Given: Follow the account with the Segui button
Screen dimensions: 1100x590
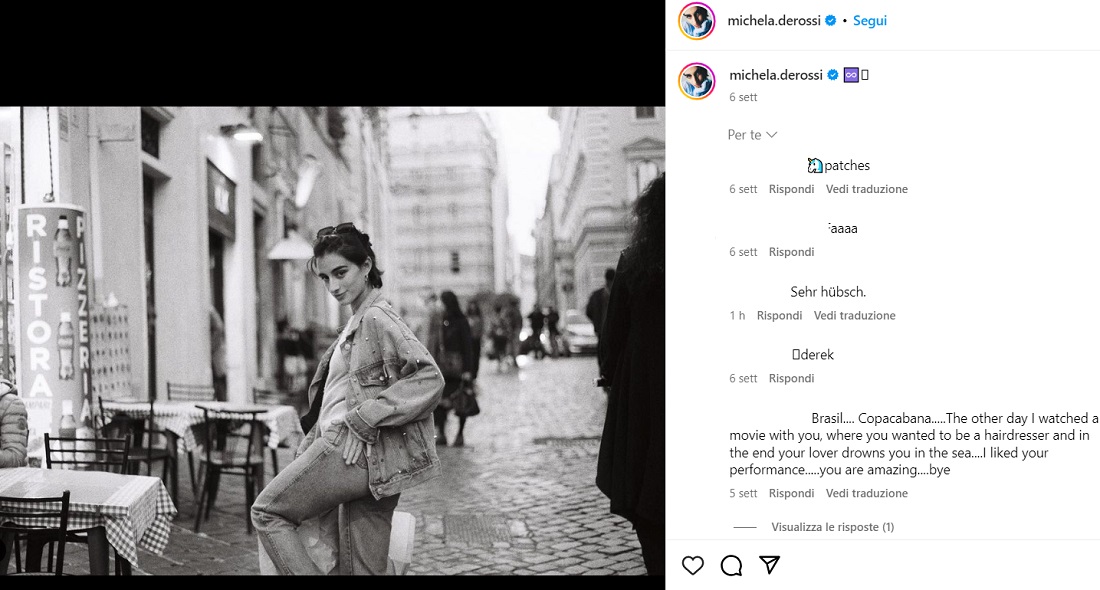Looking at the screenshot, I should (870, 21).
